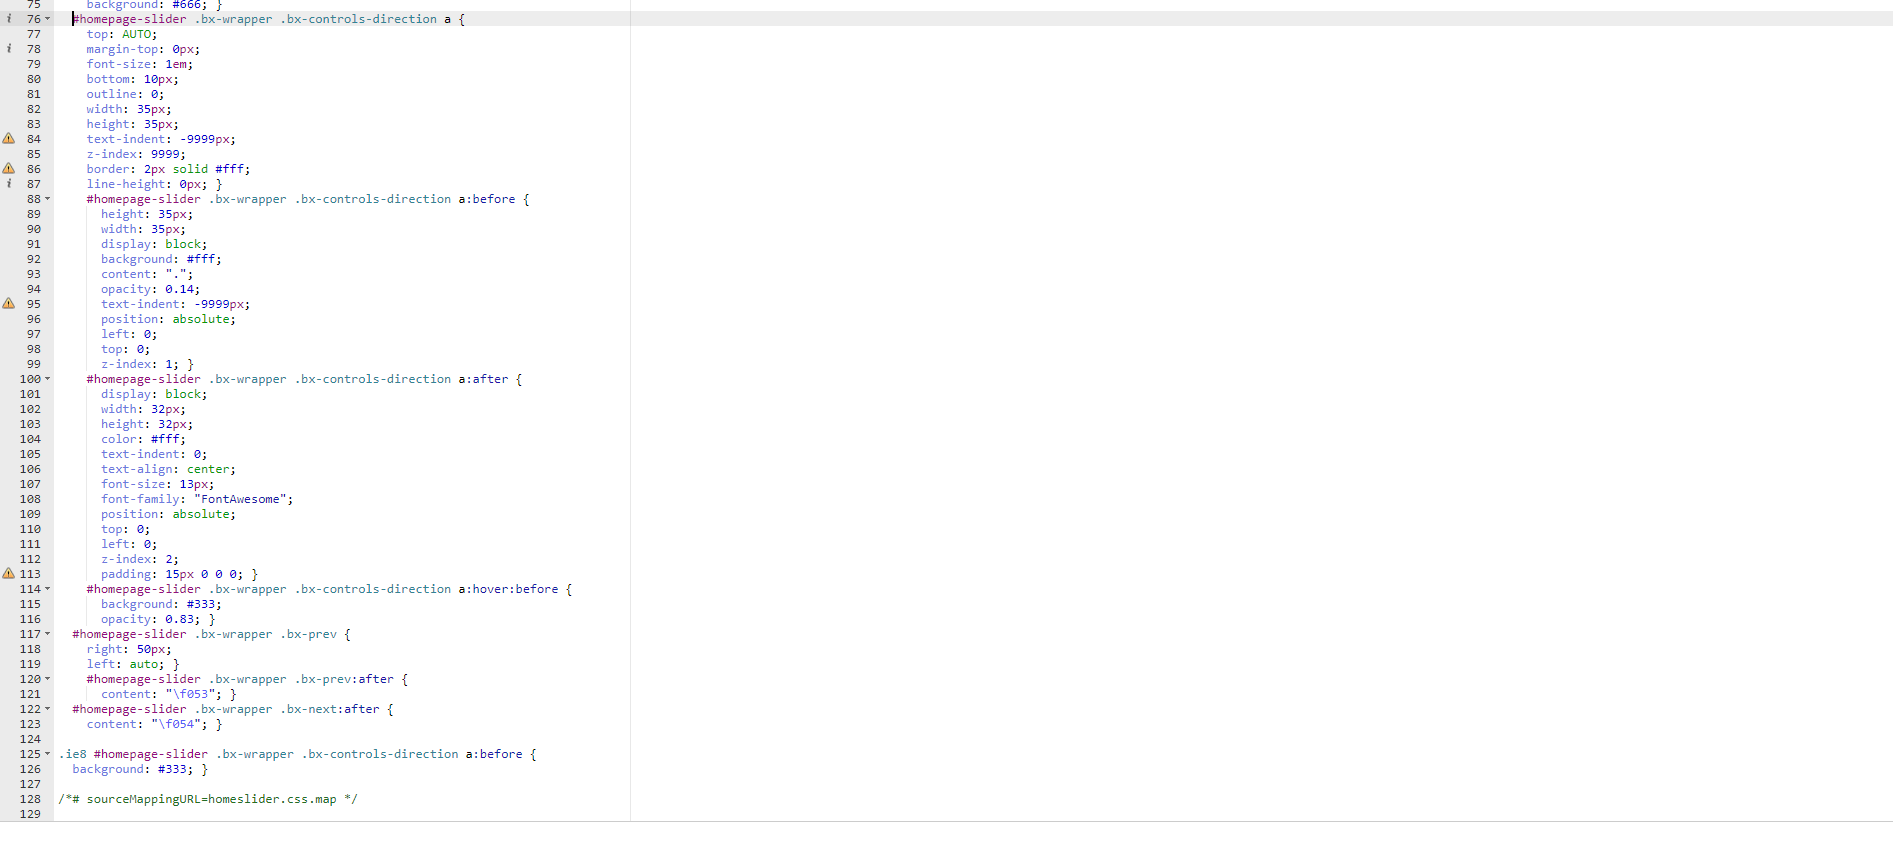Image resolution: width=1893 pixels, height=841 pixels.
Task: Click the info icon on line 76
Action: [9, 19]
